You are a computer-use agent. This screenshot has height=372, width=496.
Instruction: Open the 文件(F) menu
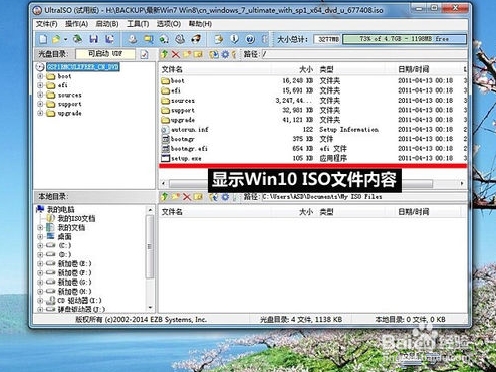click(x=47, y=24)
